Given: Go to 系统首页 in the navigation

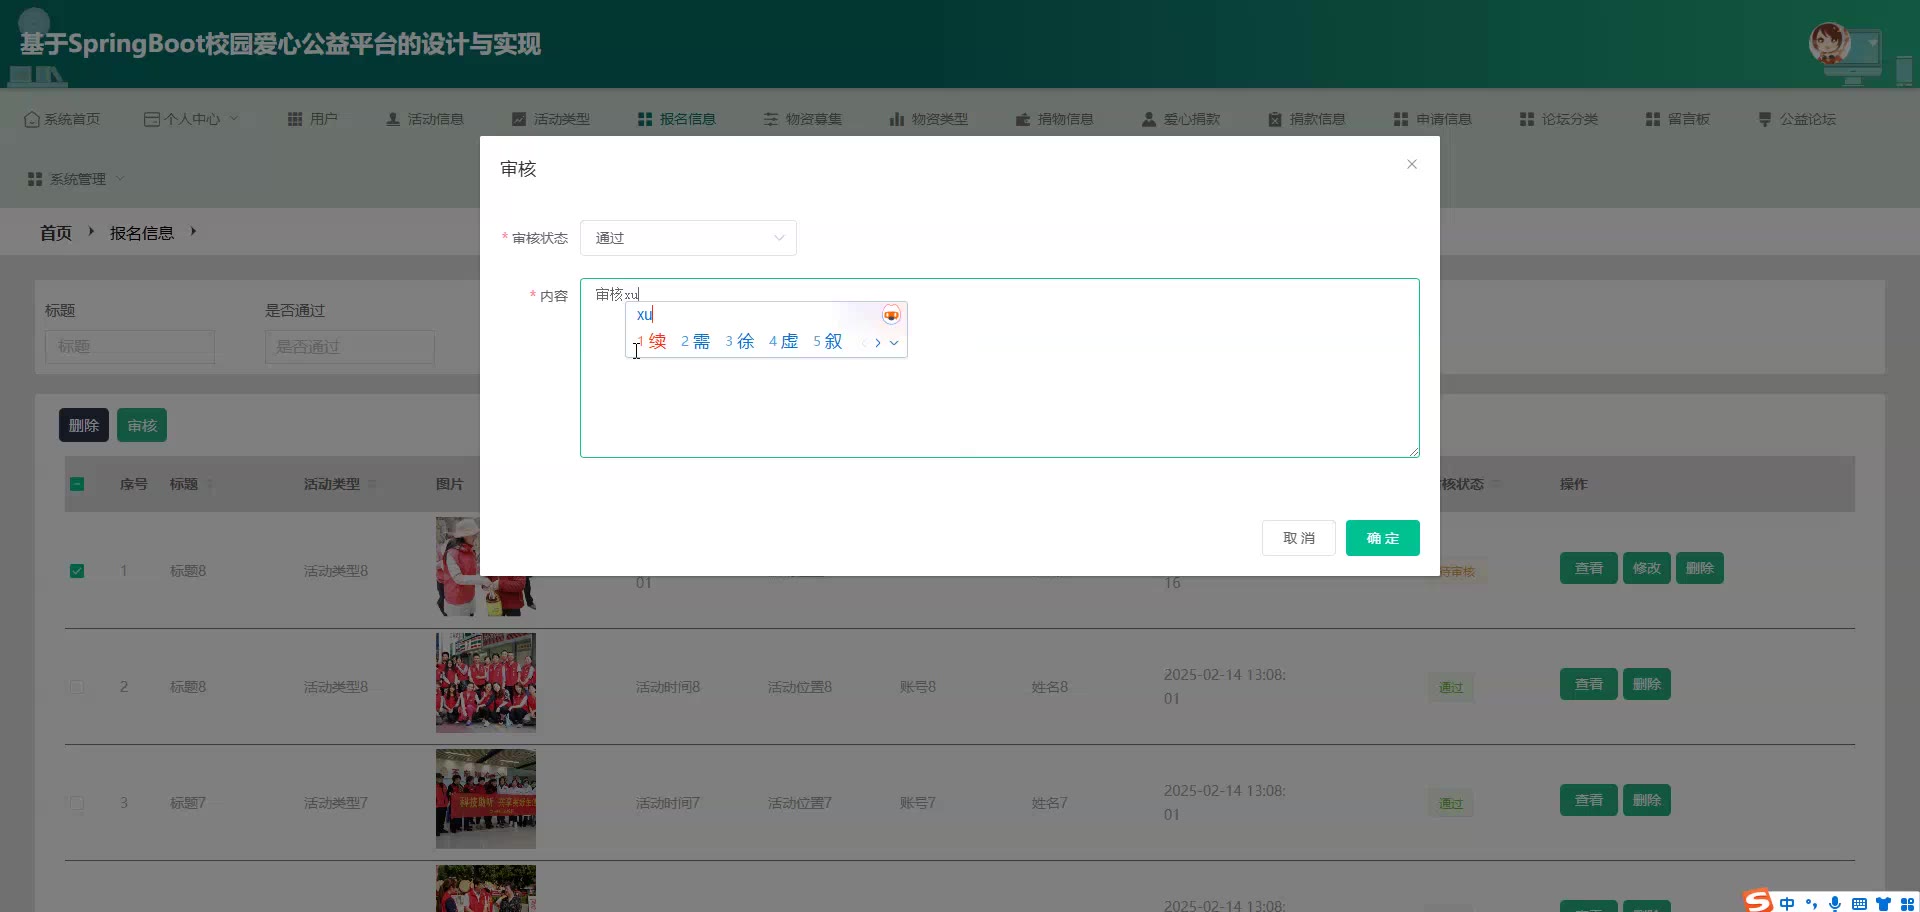Looking at the screenshot, I should tap(62, 119).
